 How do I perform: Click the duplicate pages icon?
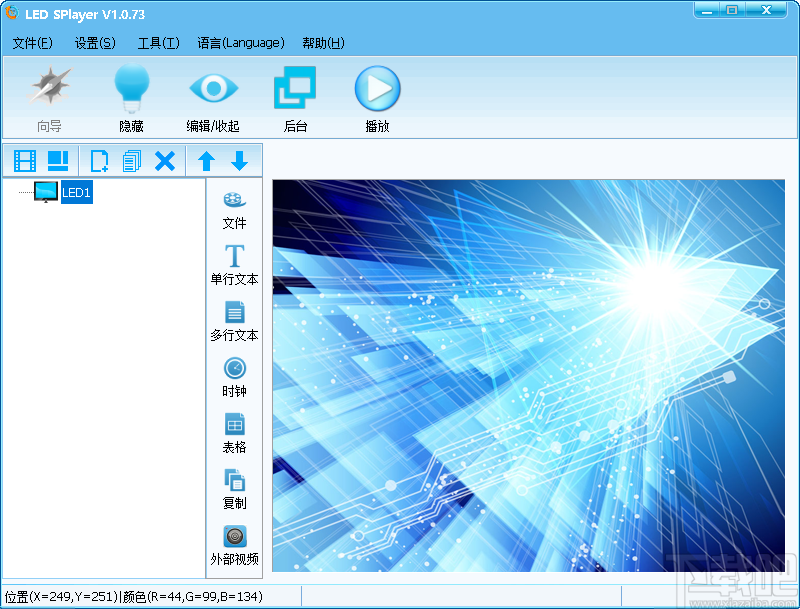pos(131,160)
